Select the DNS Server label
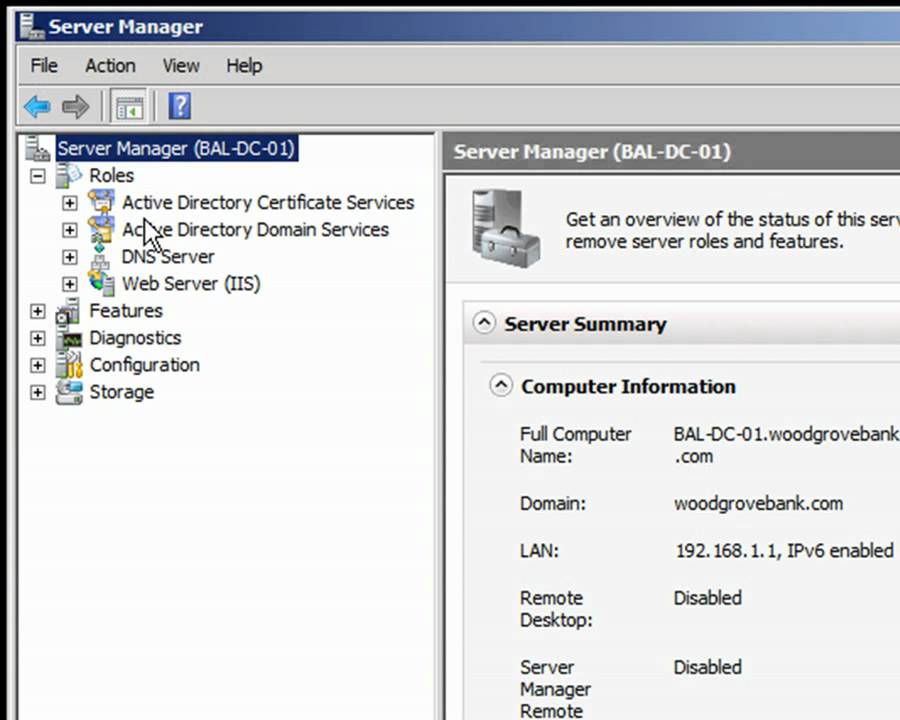 (x=168, y=257)
